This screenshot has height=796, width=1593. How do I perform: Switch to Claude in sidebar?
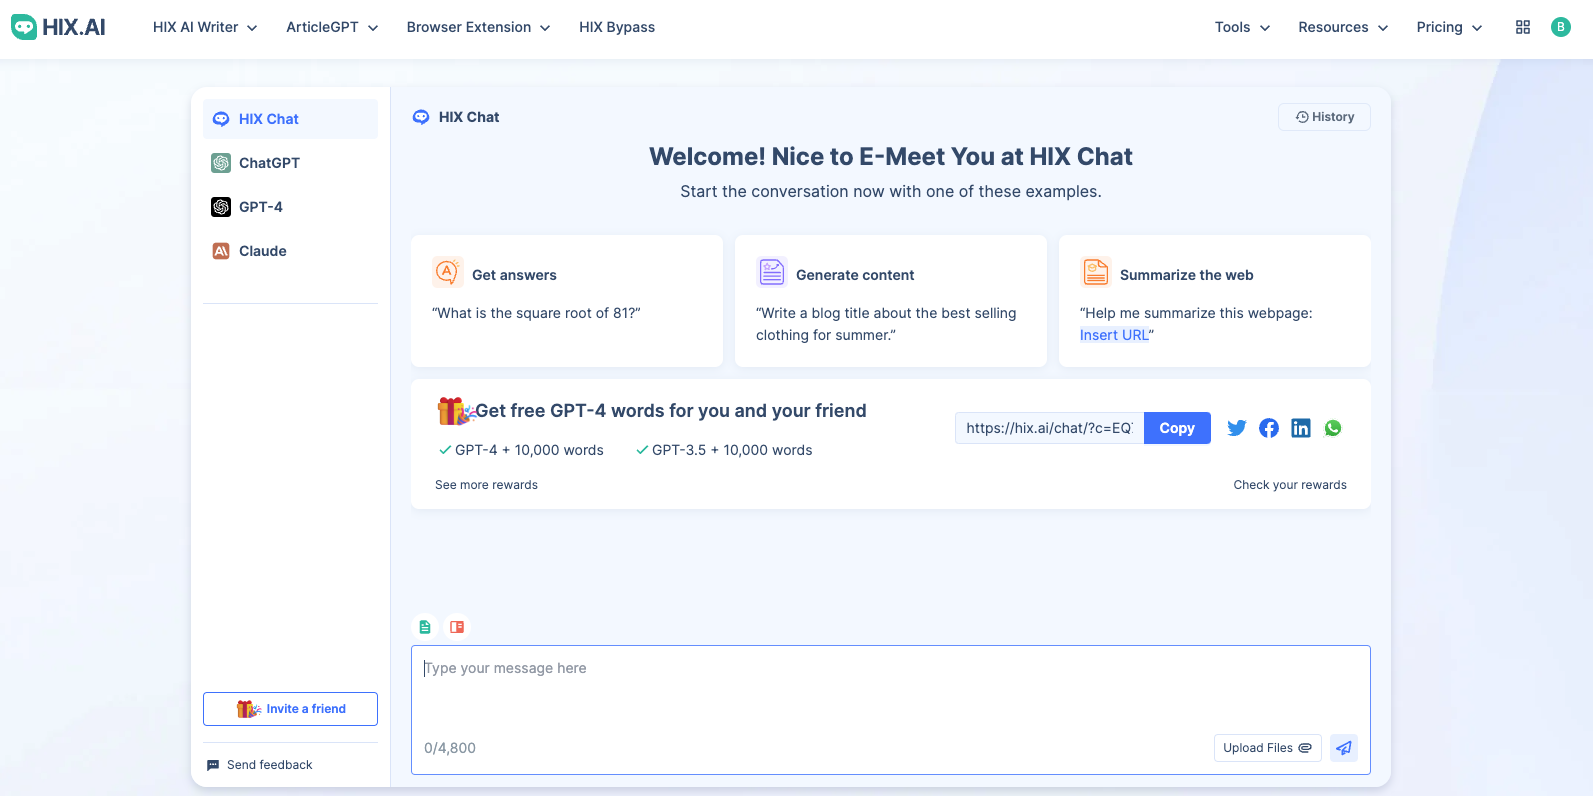coord(290,251)
